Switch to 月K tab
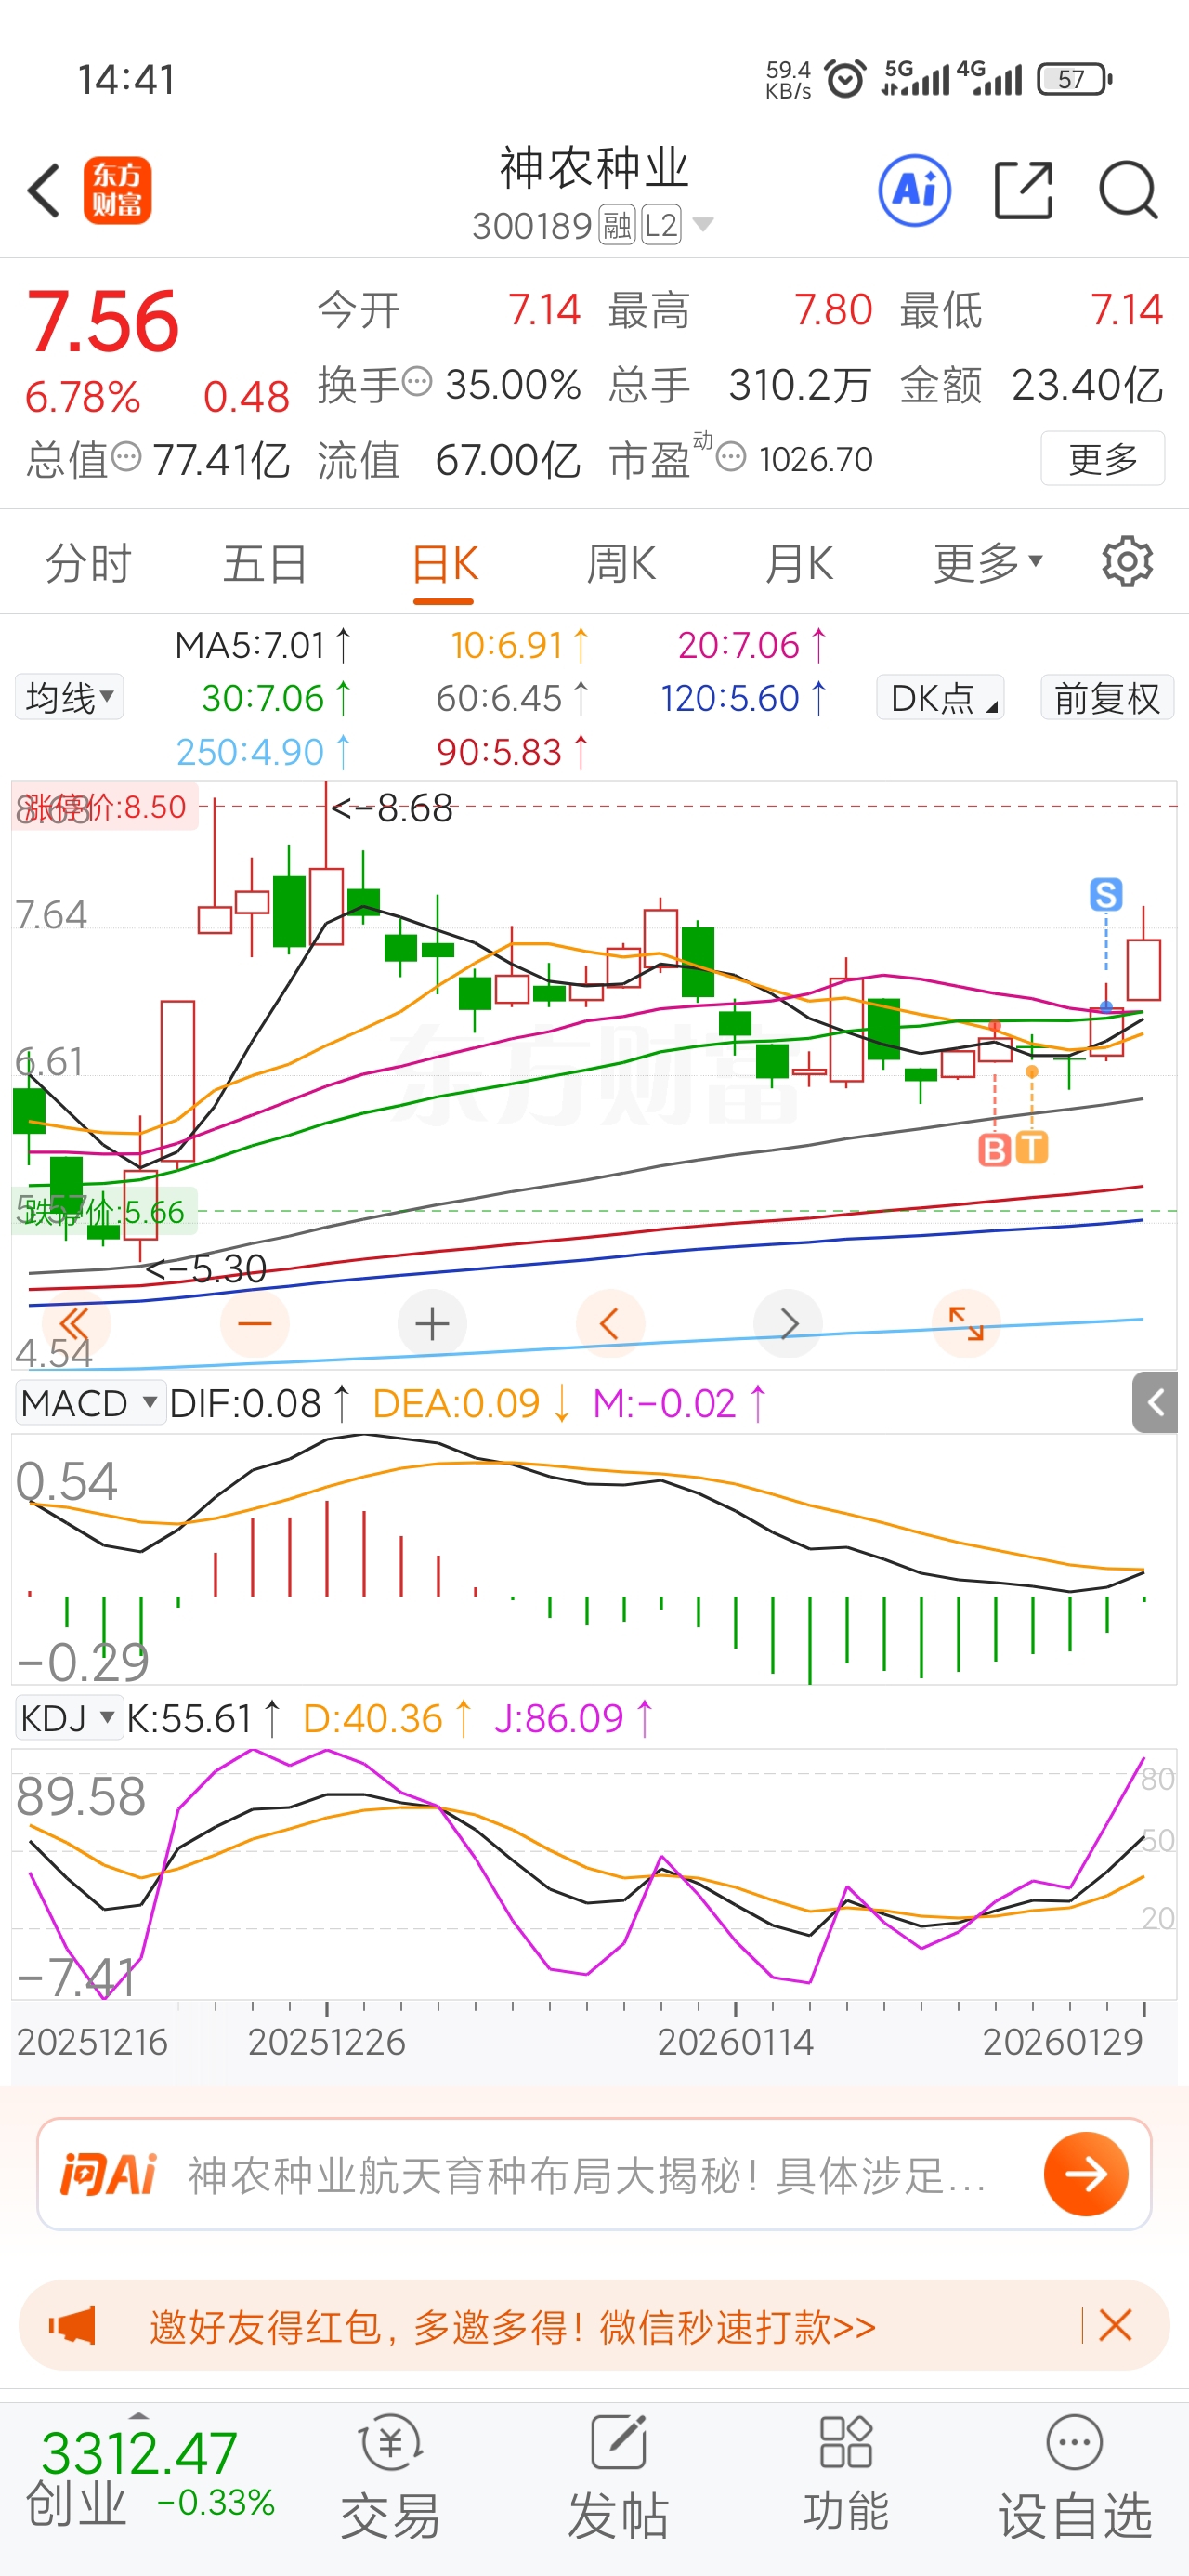Image resolution: width=1189 pixels, height=2576 pixels. 799,564
